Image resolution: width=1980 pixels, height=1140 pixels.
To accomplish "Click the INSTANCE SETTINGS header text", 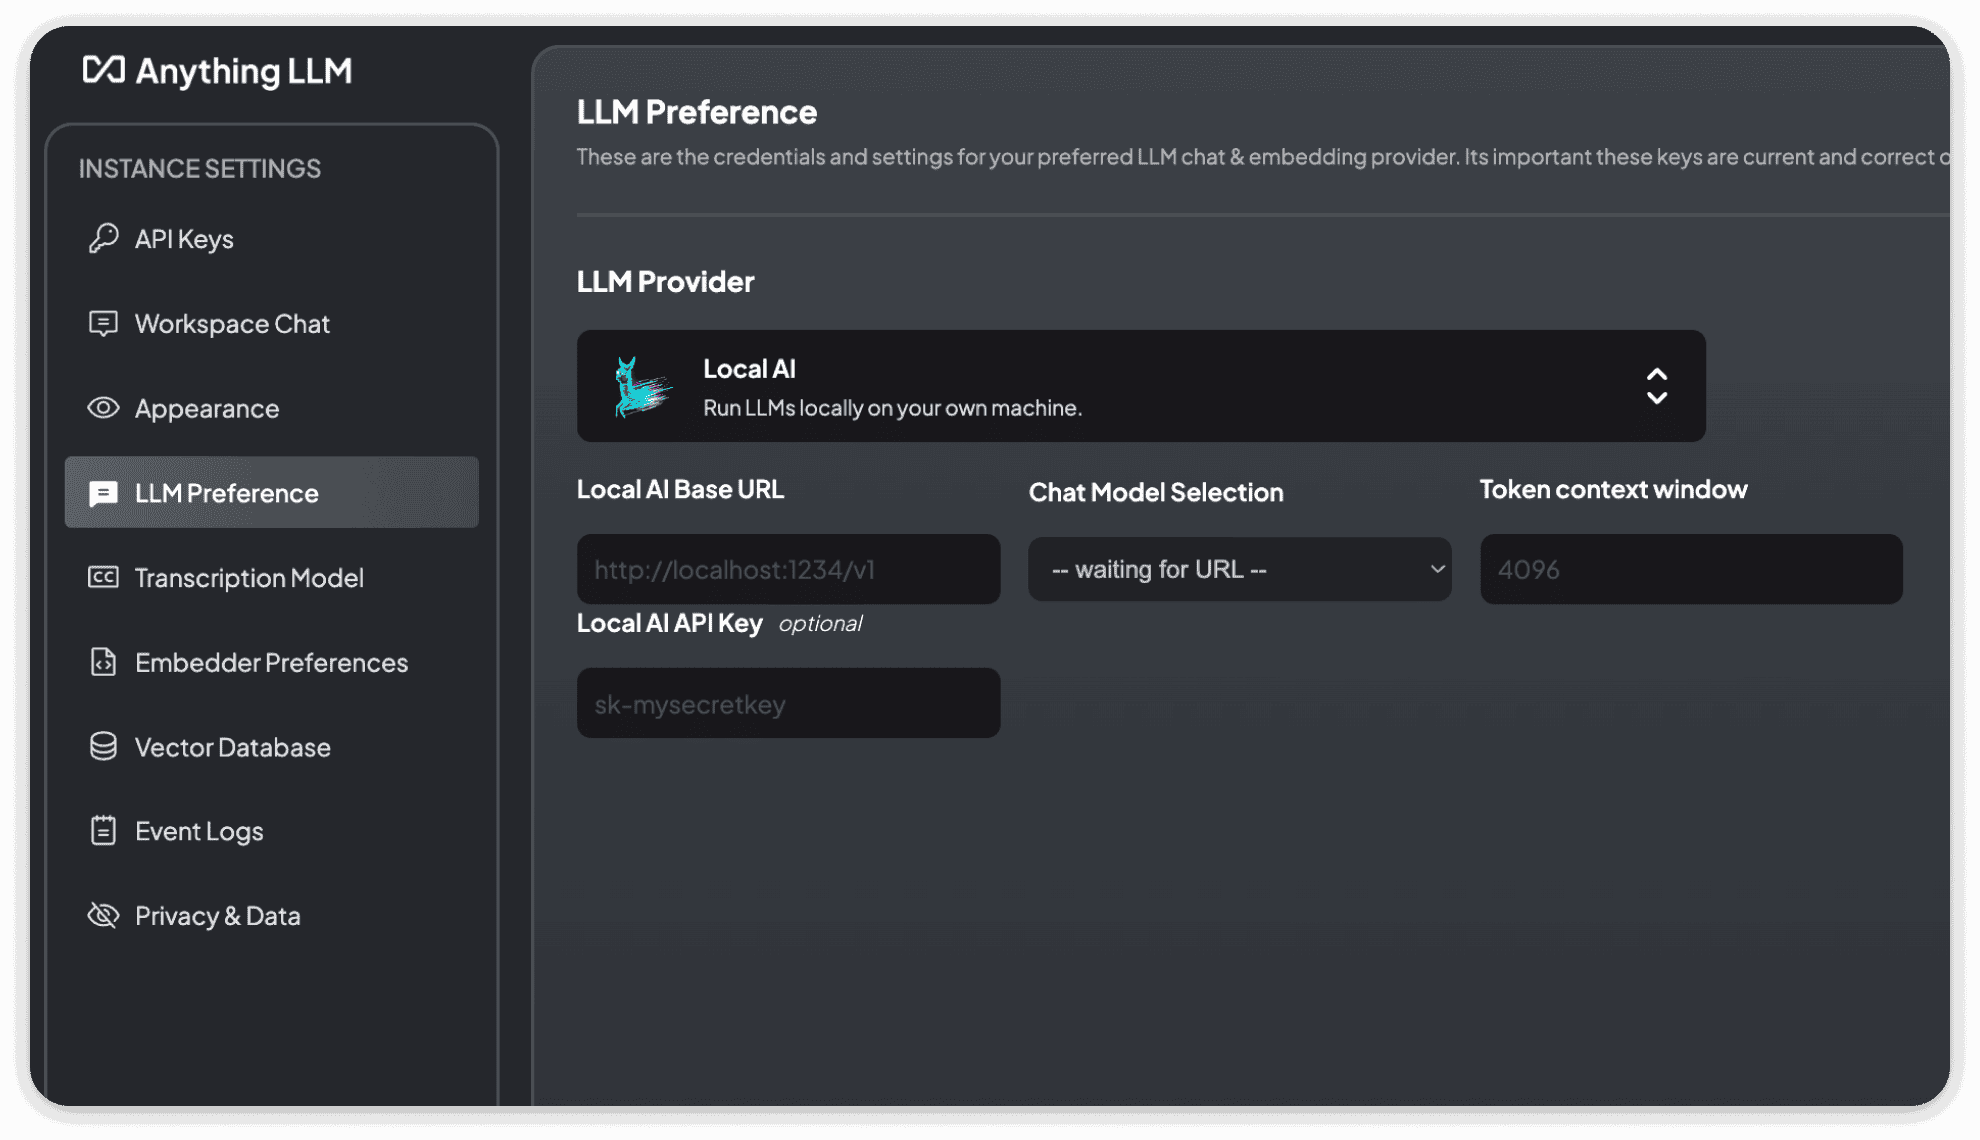I will pos(200,168).
